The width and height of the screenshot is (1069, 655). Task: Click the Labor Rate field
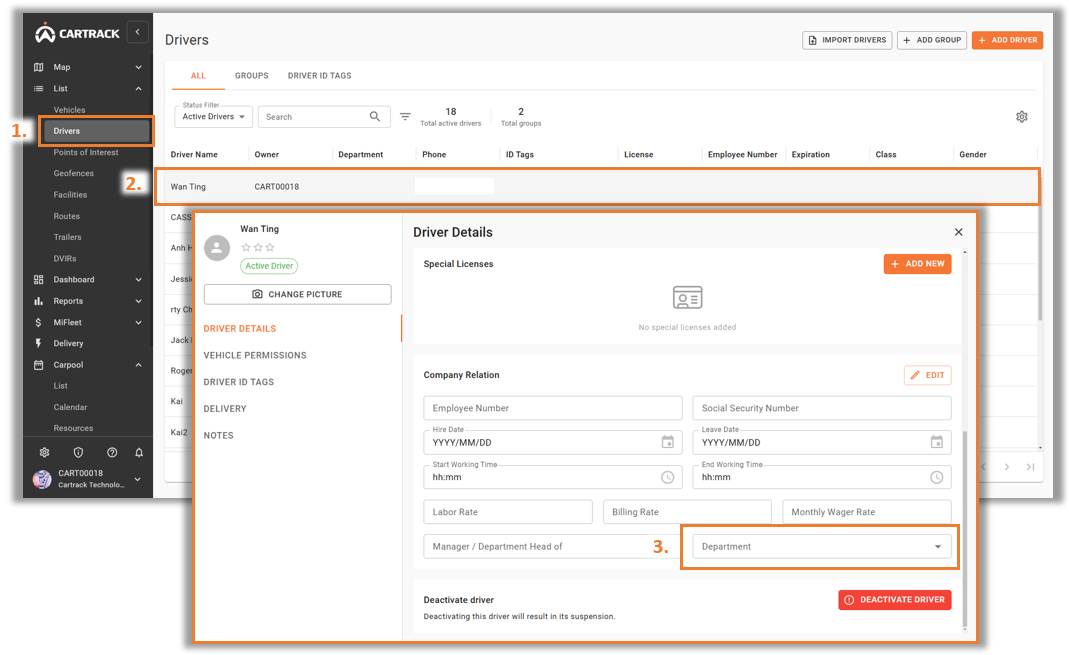pyautogui.click(x=508, y=512)
